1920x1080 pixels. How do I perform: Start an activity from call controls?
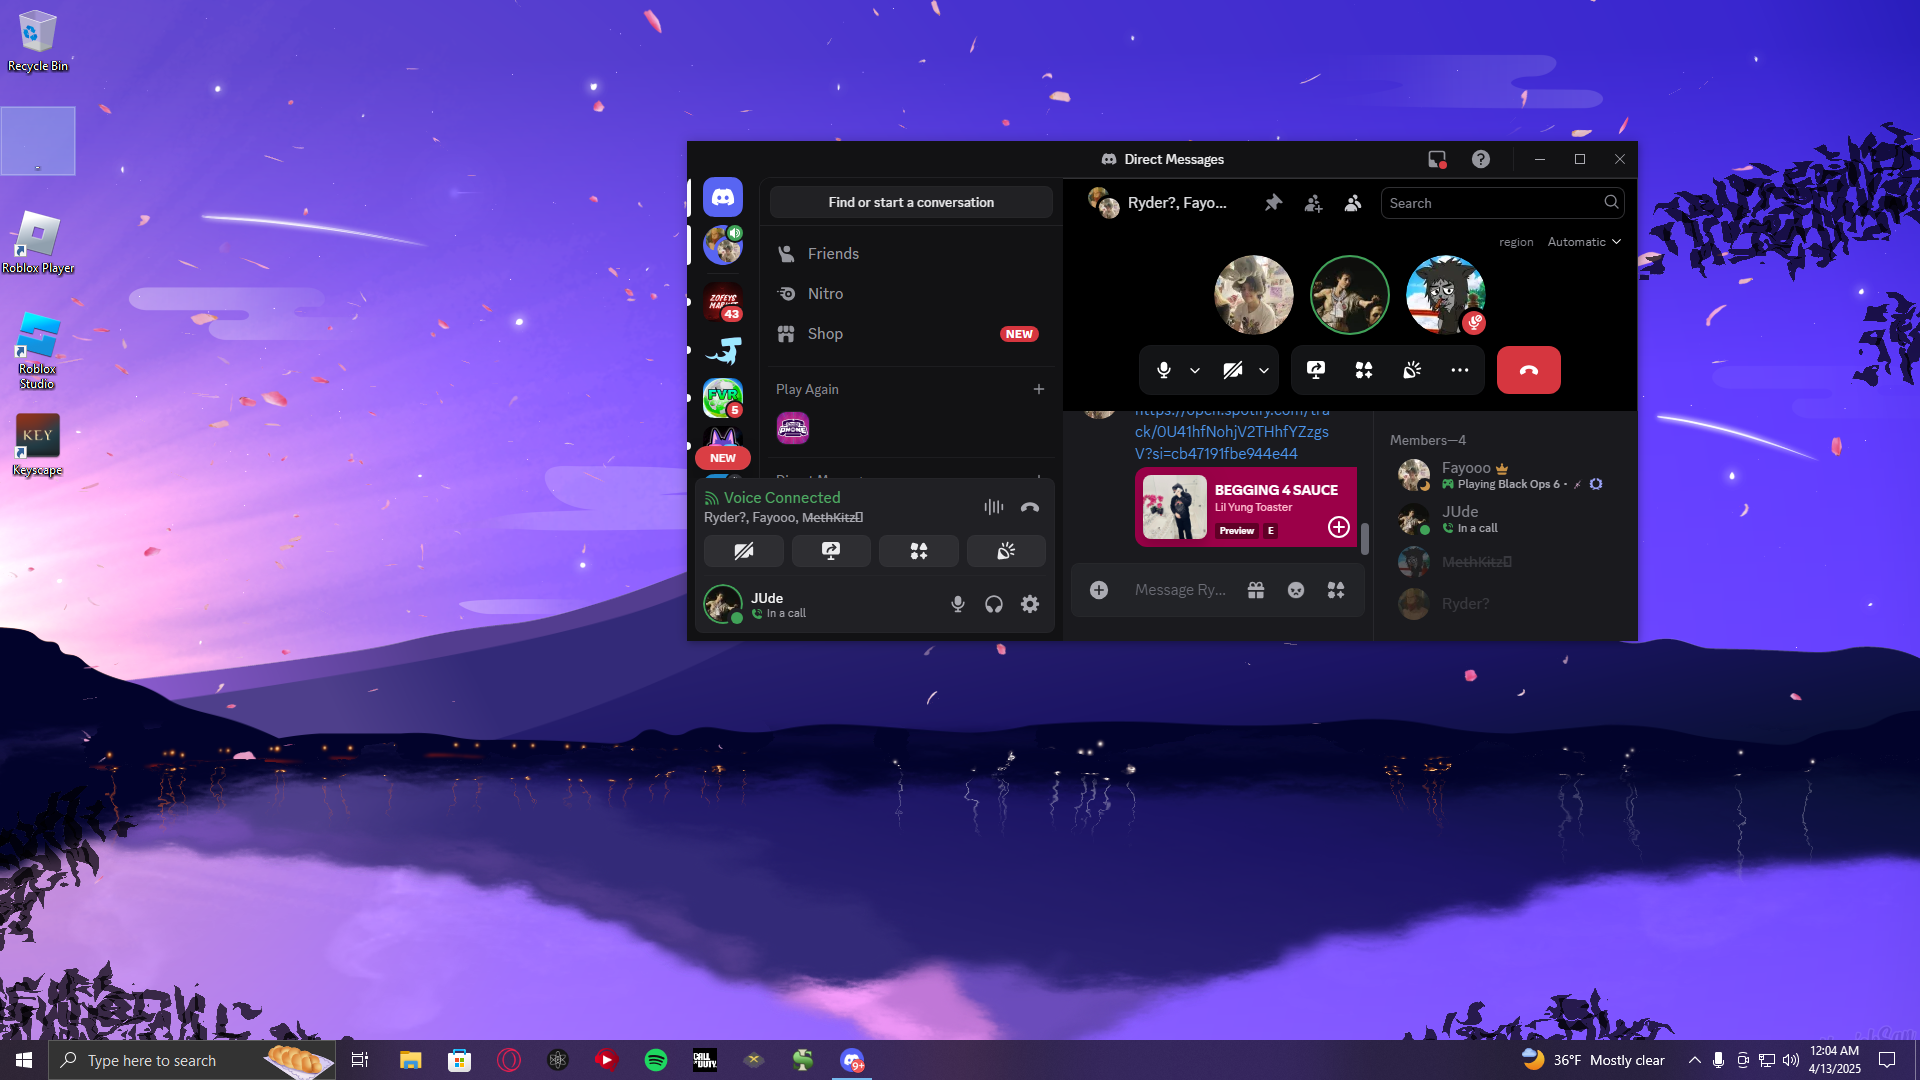click(x=1364, y=370)
